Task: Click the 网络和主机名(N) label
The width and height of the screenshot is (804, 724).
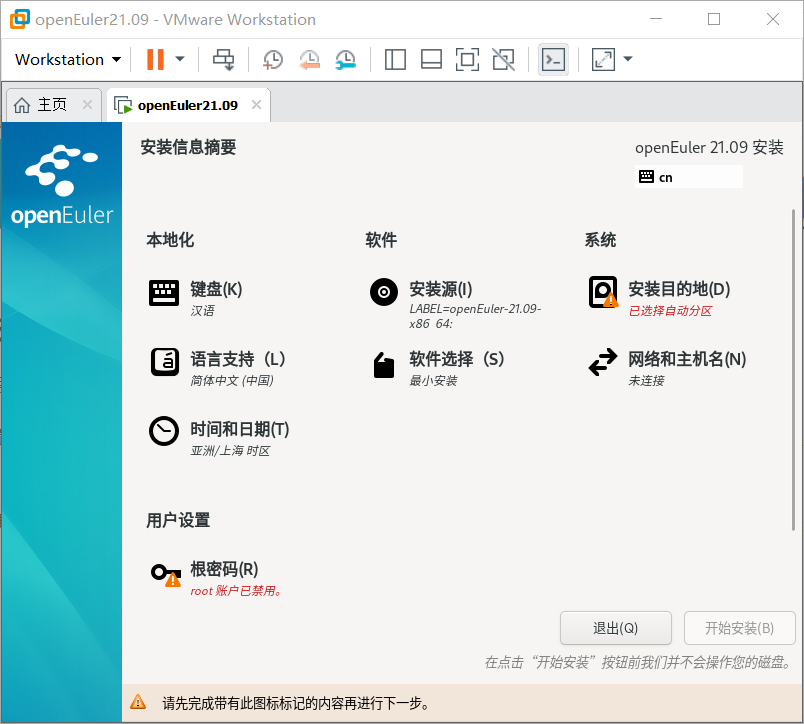Action: pyautogui.click(x=687, y=359)
